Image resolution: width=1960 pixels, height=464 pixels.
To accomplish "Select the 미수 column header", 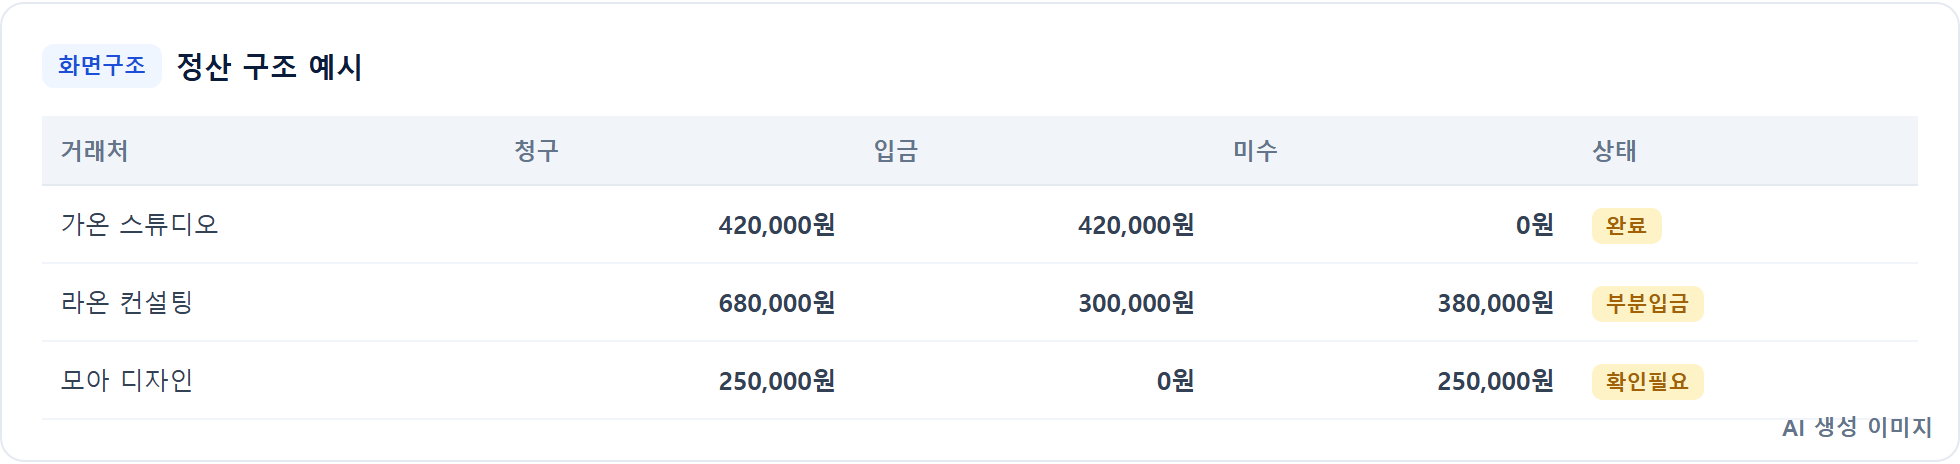I will tap(1255, 151).
